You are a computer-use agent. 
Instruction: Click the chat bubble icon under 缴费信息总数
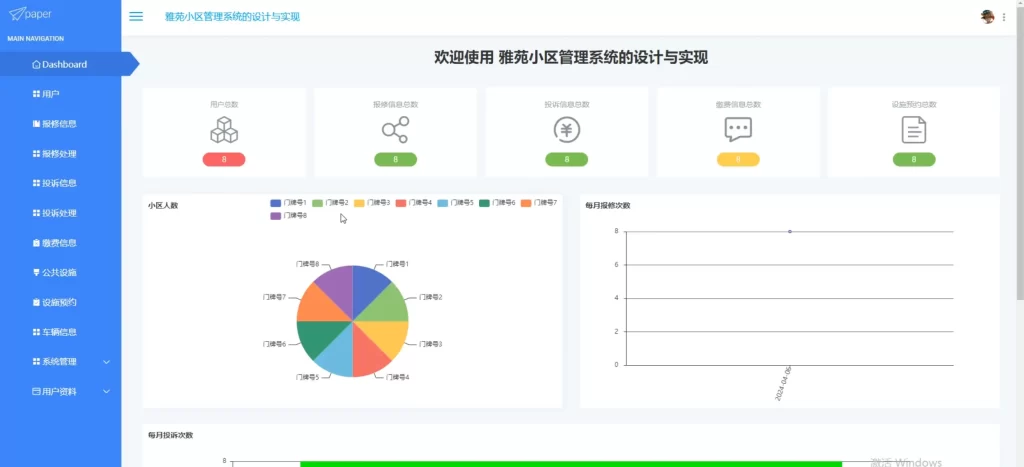pos(738,130)
